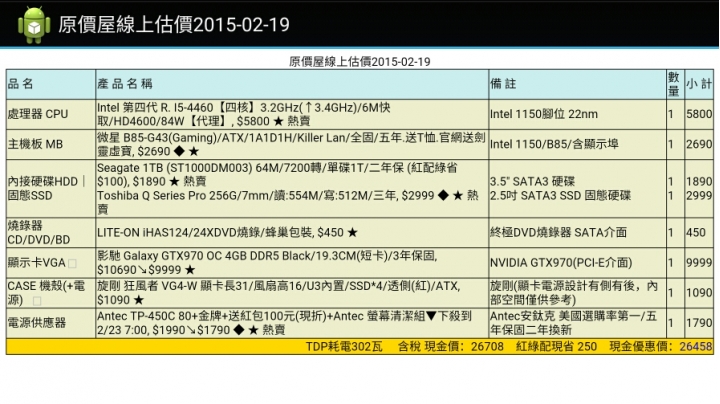Click the HDD subtotal 1890

point(699,181)
